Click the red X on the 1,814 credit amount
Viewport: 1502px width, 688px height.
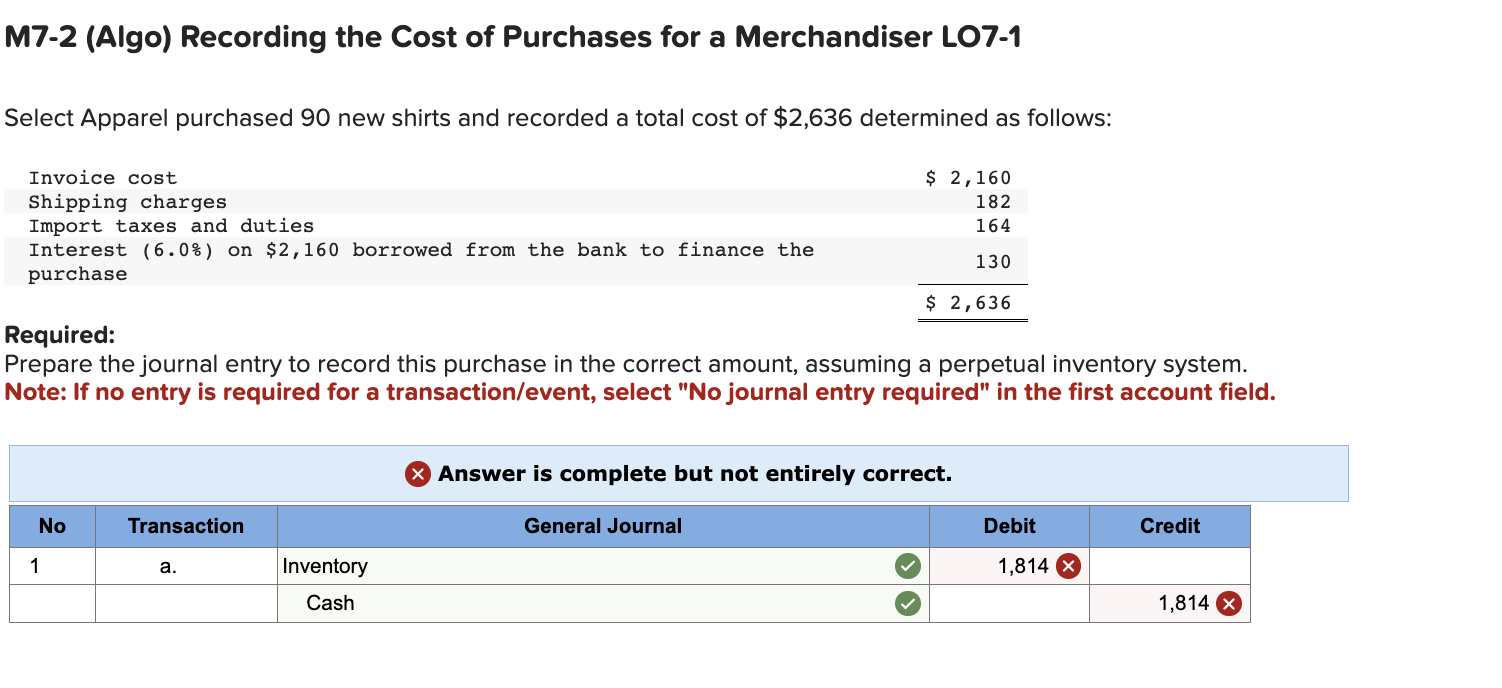click(1228, 603)
